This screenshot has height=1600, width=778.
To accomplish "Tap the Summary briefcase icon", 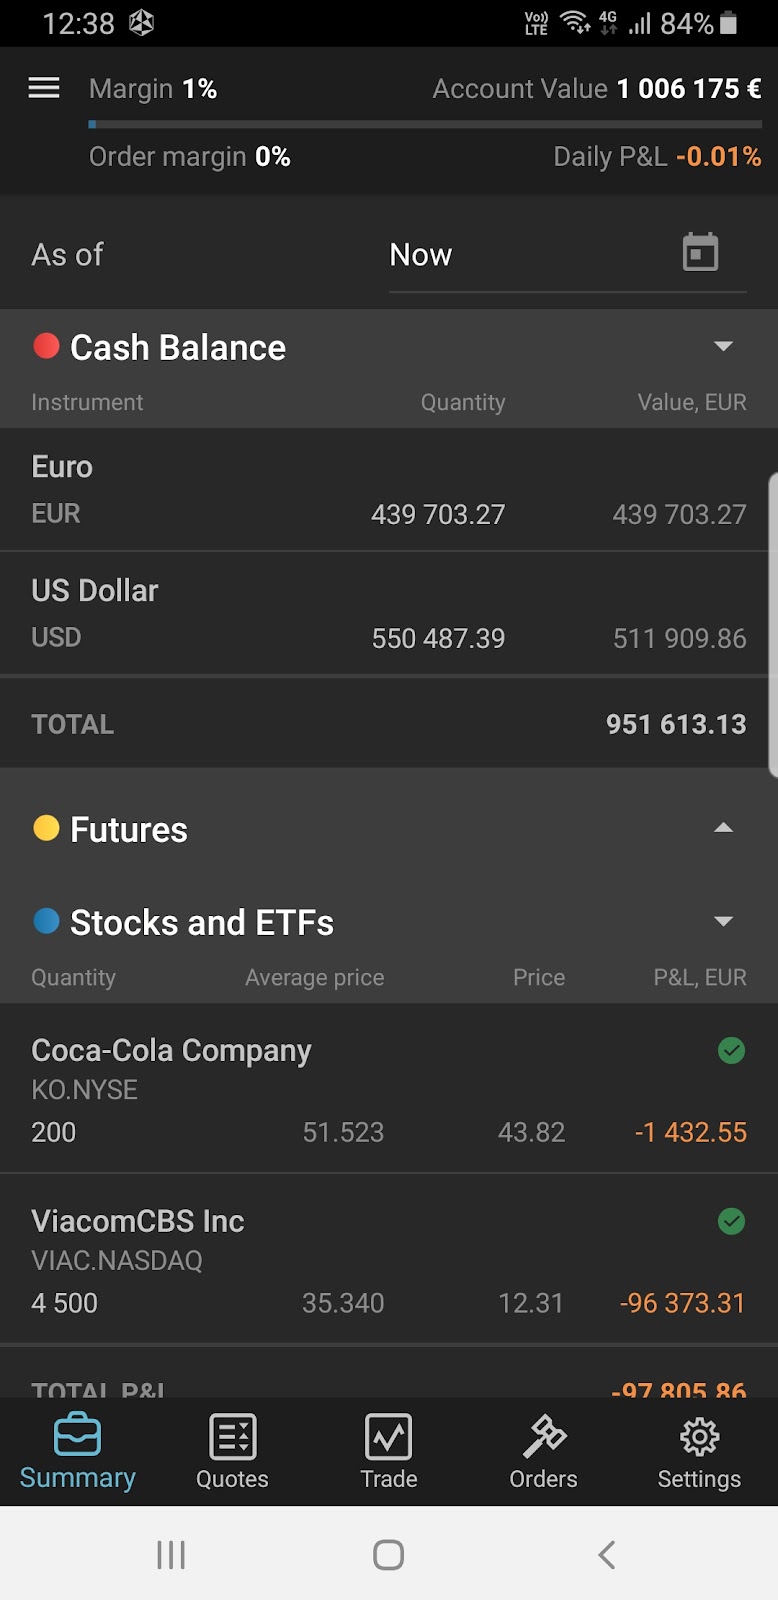I will pos(77,1436).
